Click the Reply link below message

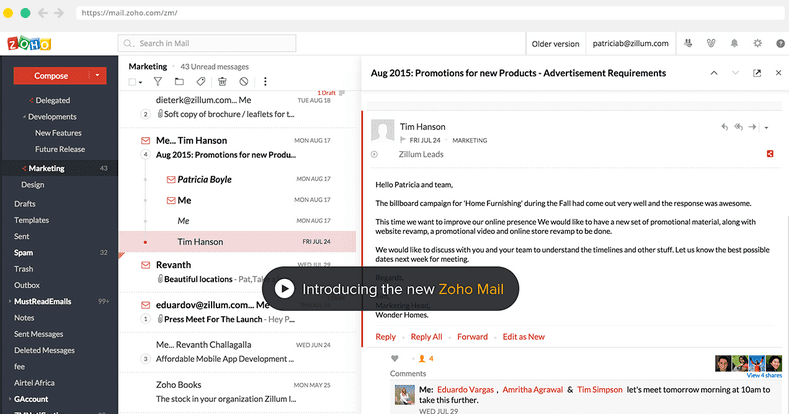(x=385, y=337)
